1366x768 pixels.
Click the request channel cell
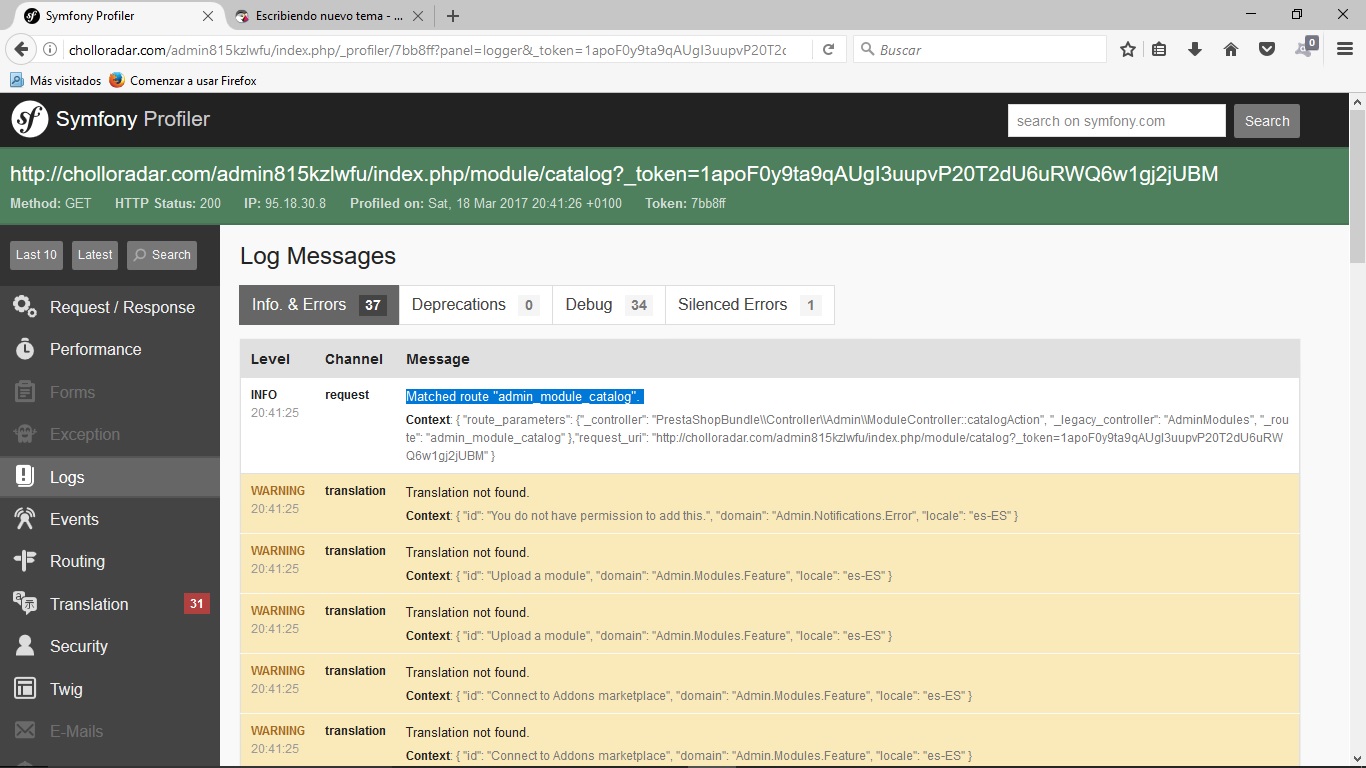(x=347, y=395)
